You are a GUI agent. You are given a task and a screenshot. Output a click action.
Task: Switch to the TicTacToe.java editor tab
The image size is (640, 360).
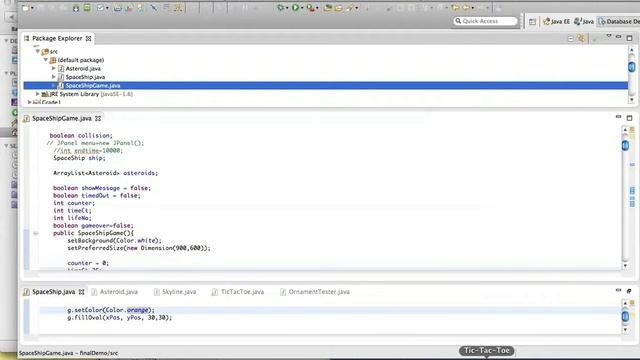[x=238, y=292]
